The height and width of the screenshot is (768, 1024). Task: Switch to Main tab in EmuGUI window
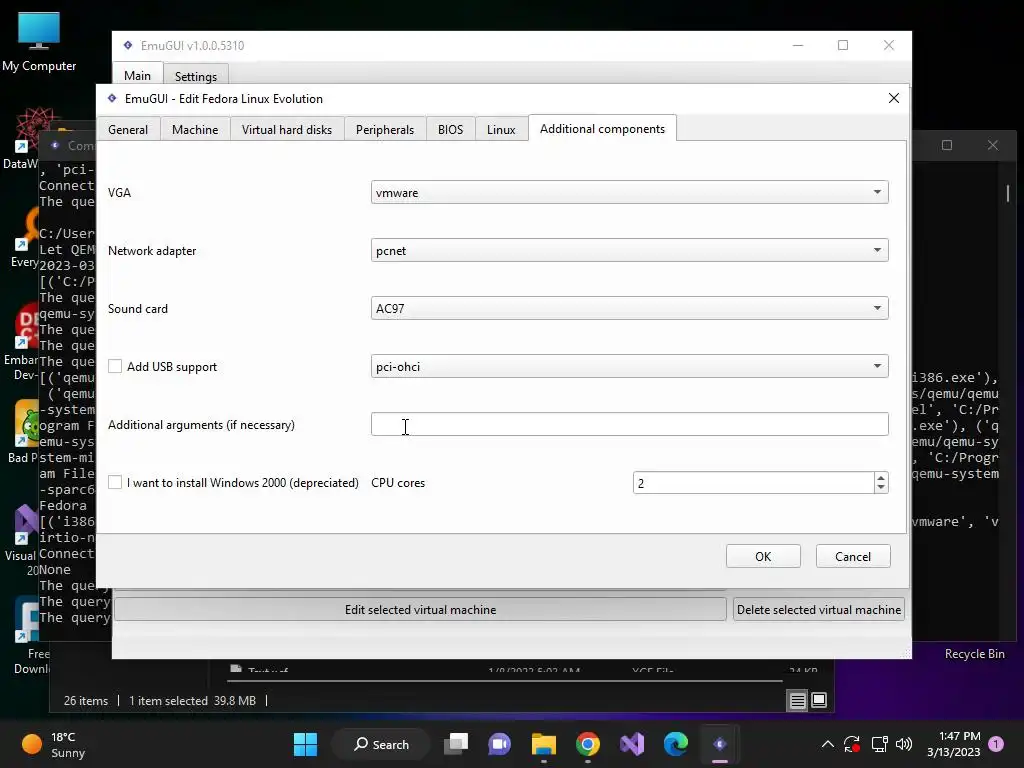click(137, 75)
